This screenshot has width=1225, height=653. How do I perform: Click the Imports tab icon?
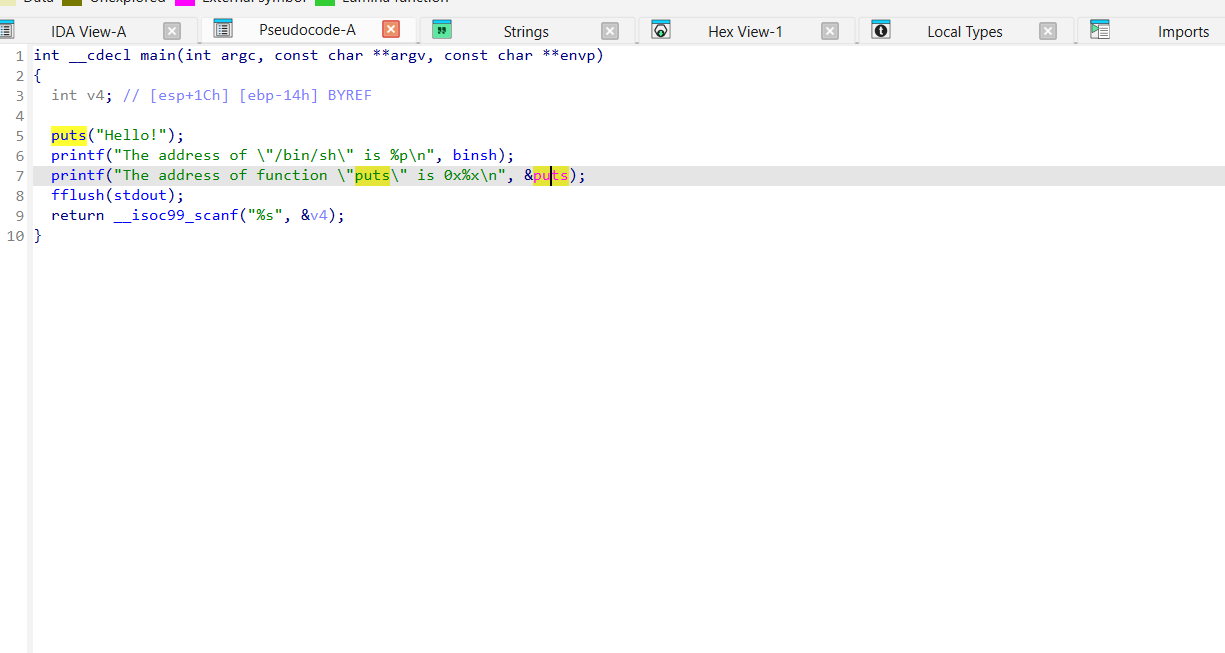click(x=1100, y=30)
